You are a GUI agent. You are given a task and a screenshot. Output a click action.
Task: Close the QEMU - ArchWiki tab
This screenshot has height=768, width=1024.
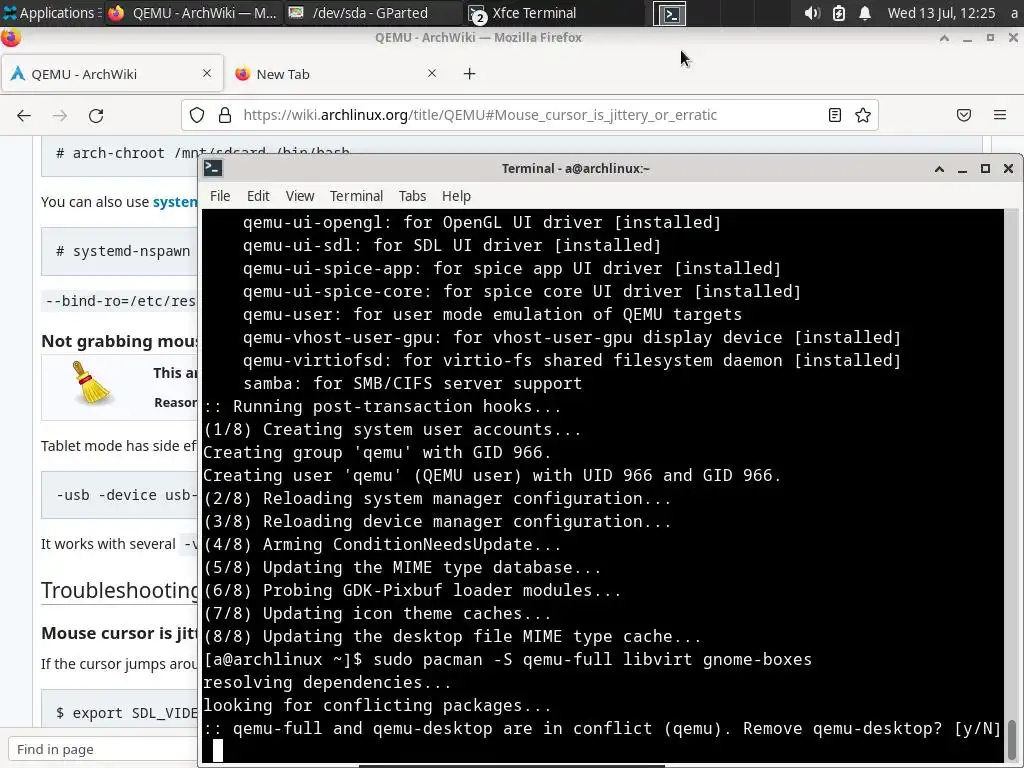207,73
